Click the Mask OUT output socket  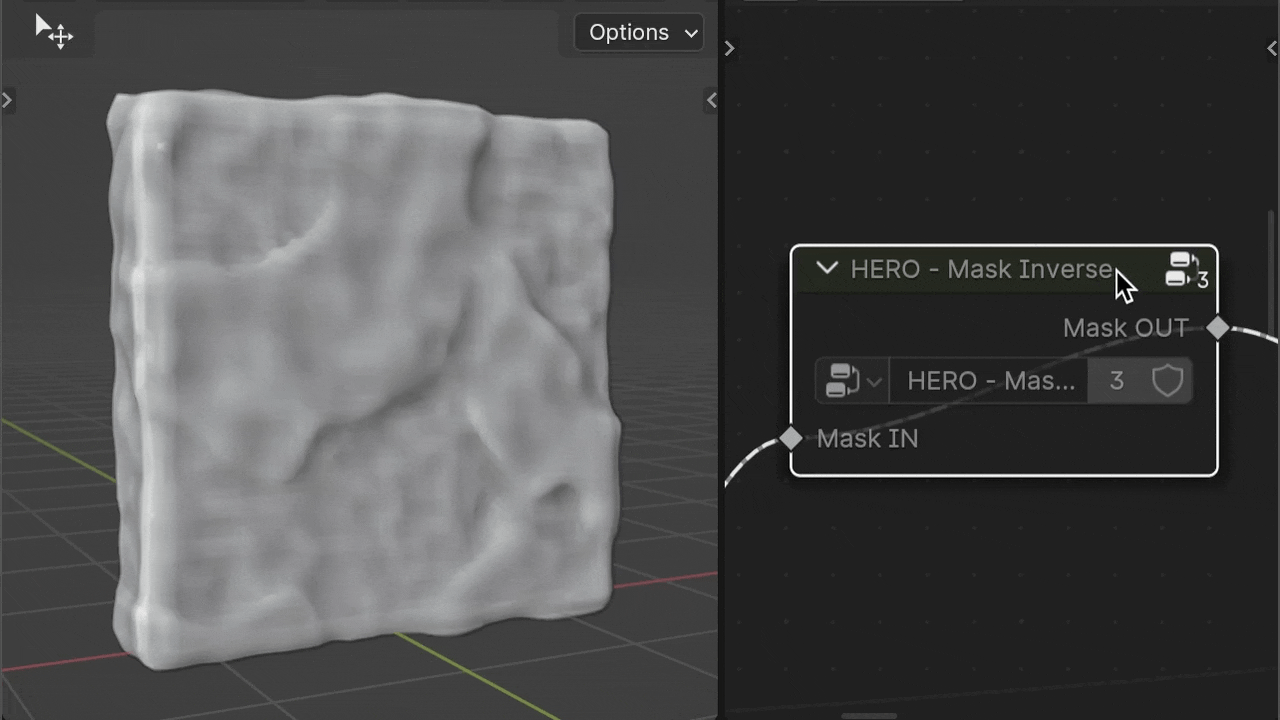point(1218,327)
